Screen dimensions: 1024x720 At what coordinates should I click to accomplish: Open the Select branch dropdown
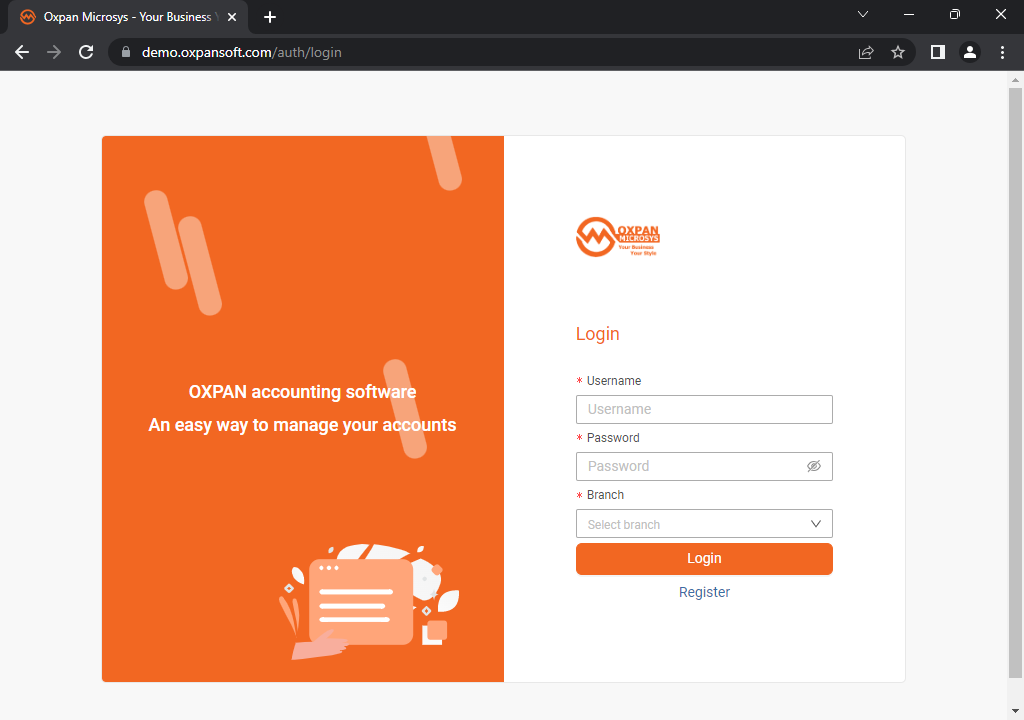(704, 523)
